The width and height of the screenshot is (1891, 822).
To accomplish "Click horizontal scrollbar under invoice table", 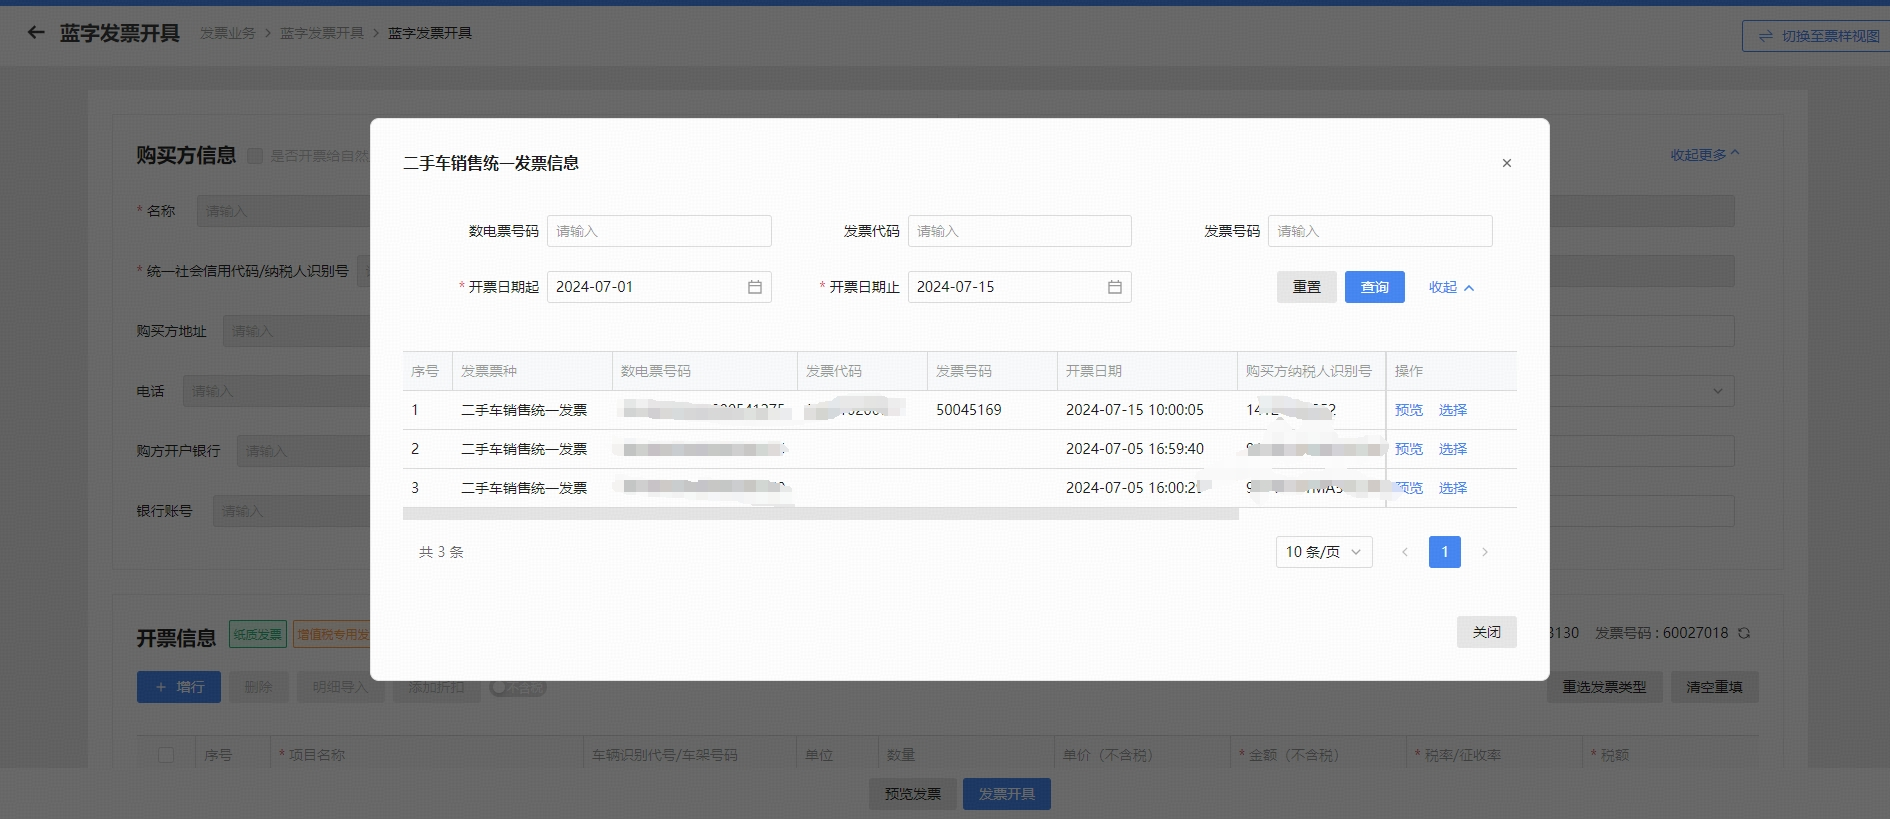I will tap(820, 514).
